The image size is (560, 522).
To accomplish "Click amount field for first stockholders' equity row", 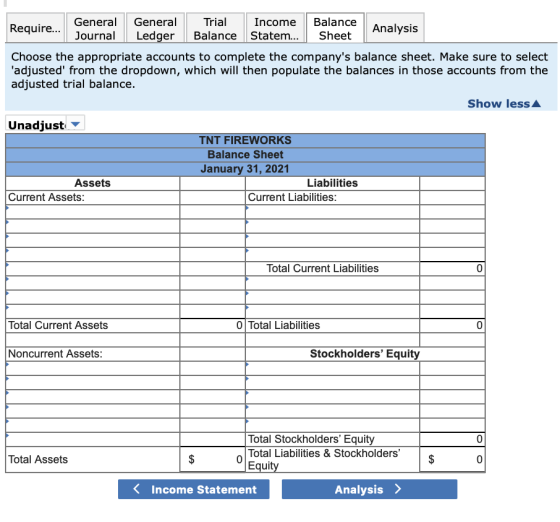I will tap(452, 368).
